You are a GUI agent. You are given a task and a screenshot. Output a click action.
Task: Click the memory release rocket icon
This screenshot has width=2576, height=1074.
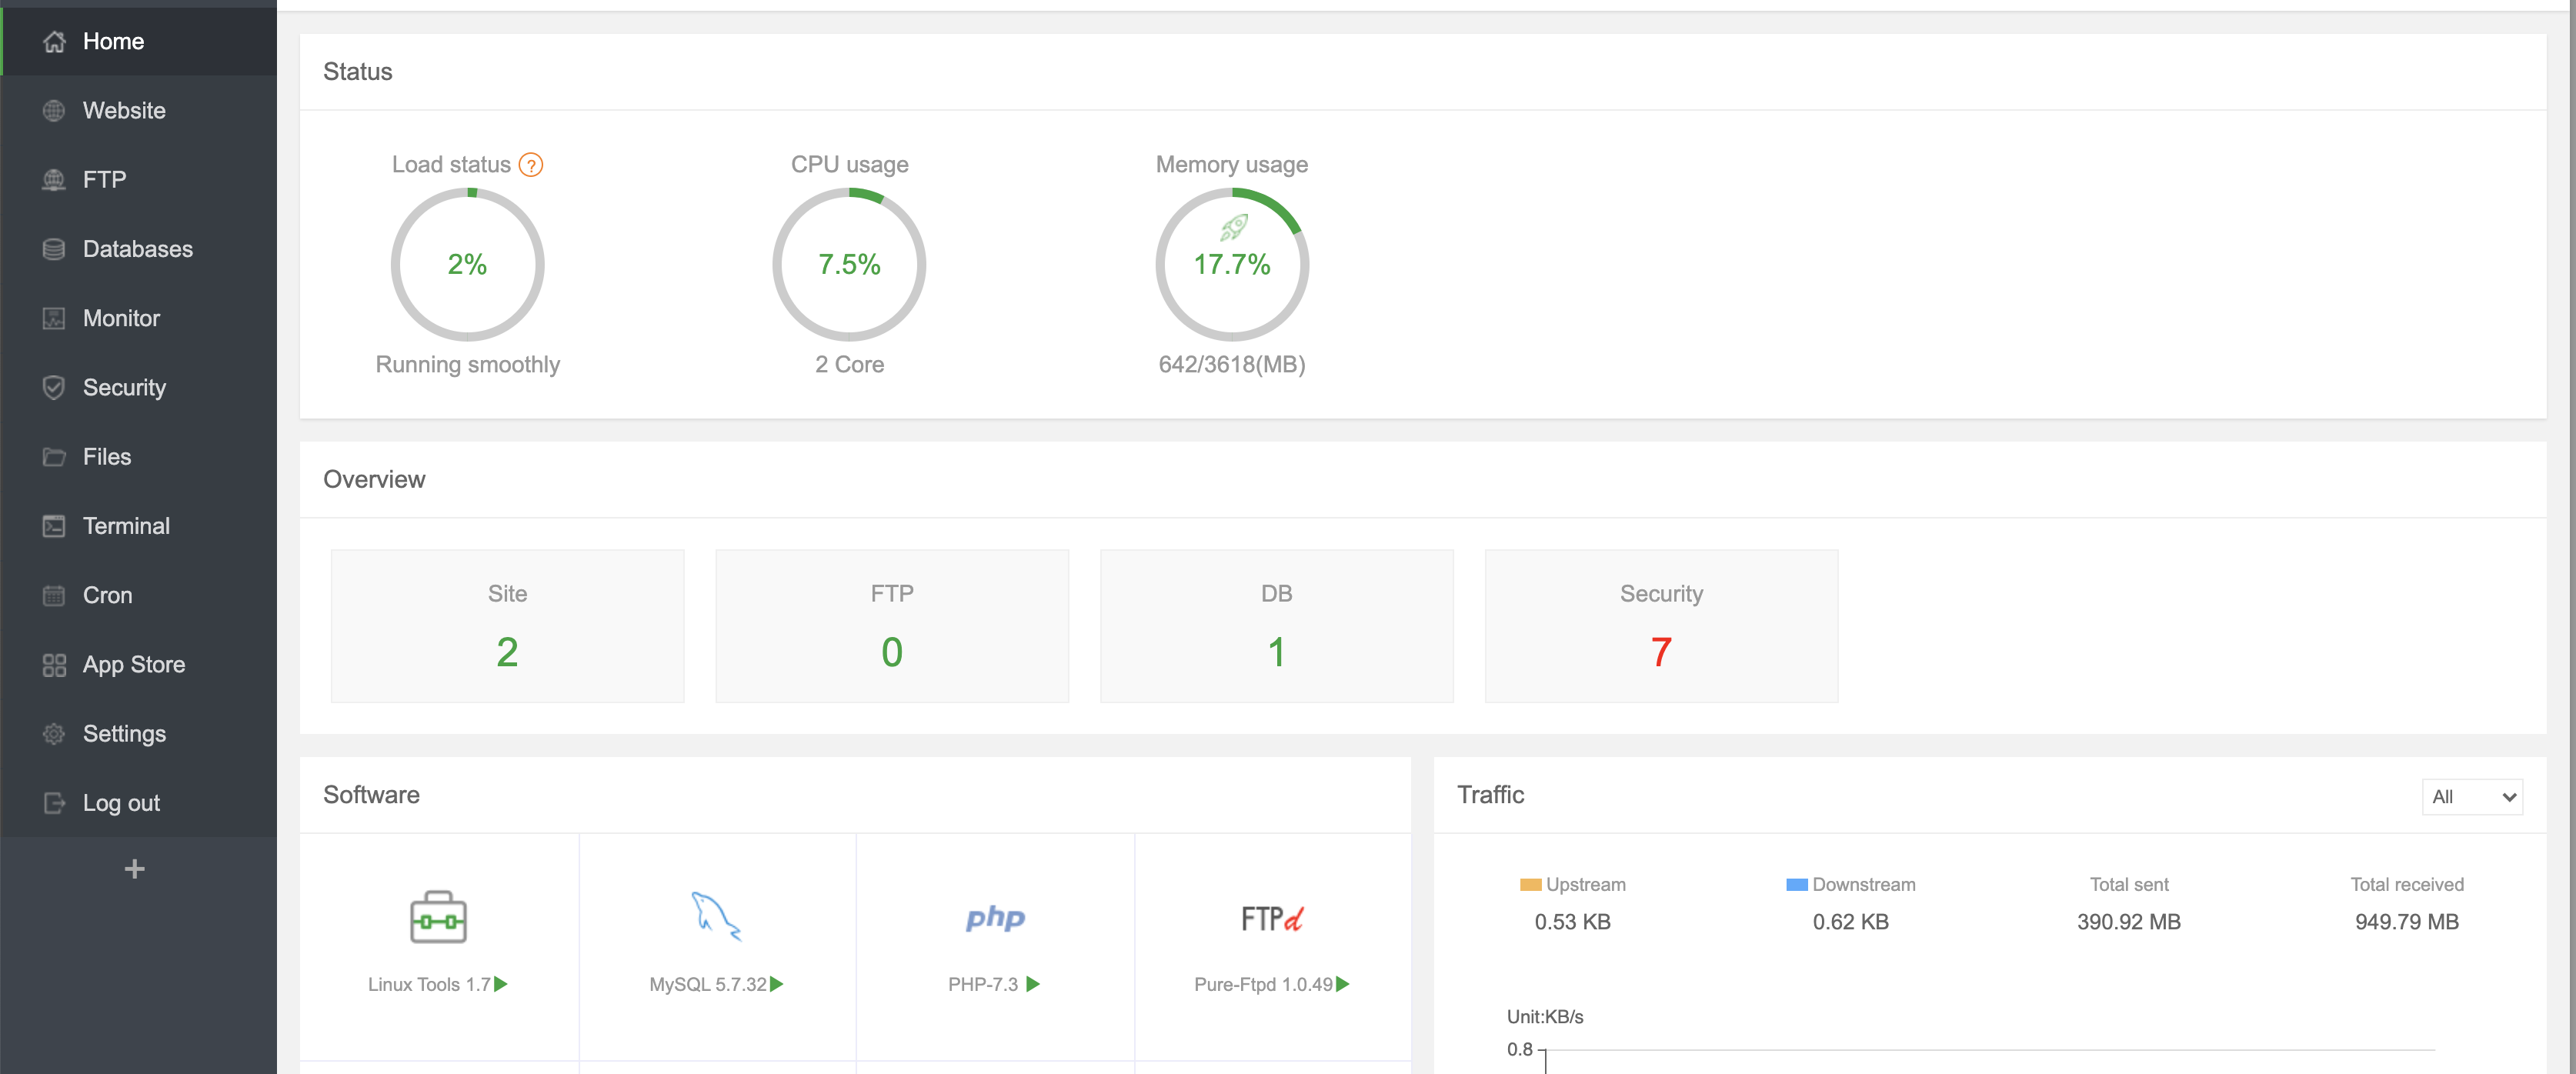click(1233, 228)
